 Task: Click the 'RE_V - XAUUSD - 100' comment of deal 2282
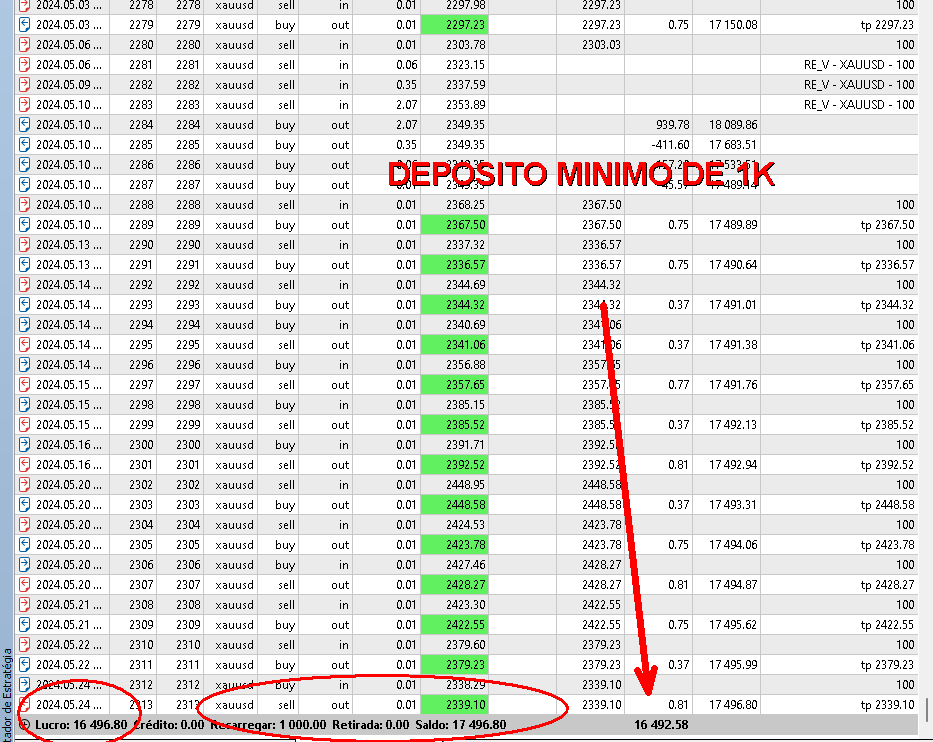click(859, 85)
